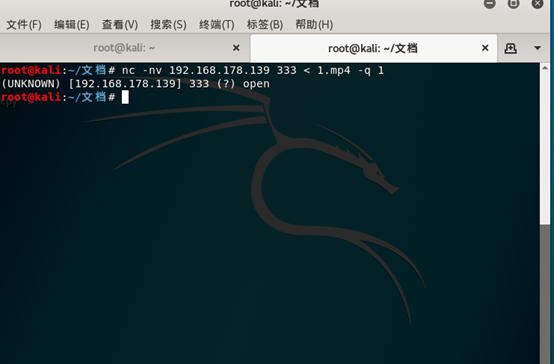The width and height of the screenshot is (554, 364).
Task: Click the scrollbar up arrow
Action: [545, 67]
